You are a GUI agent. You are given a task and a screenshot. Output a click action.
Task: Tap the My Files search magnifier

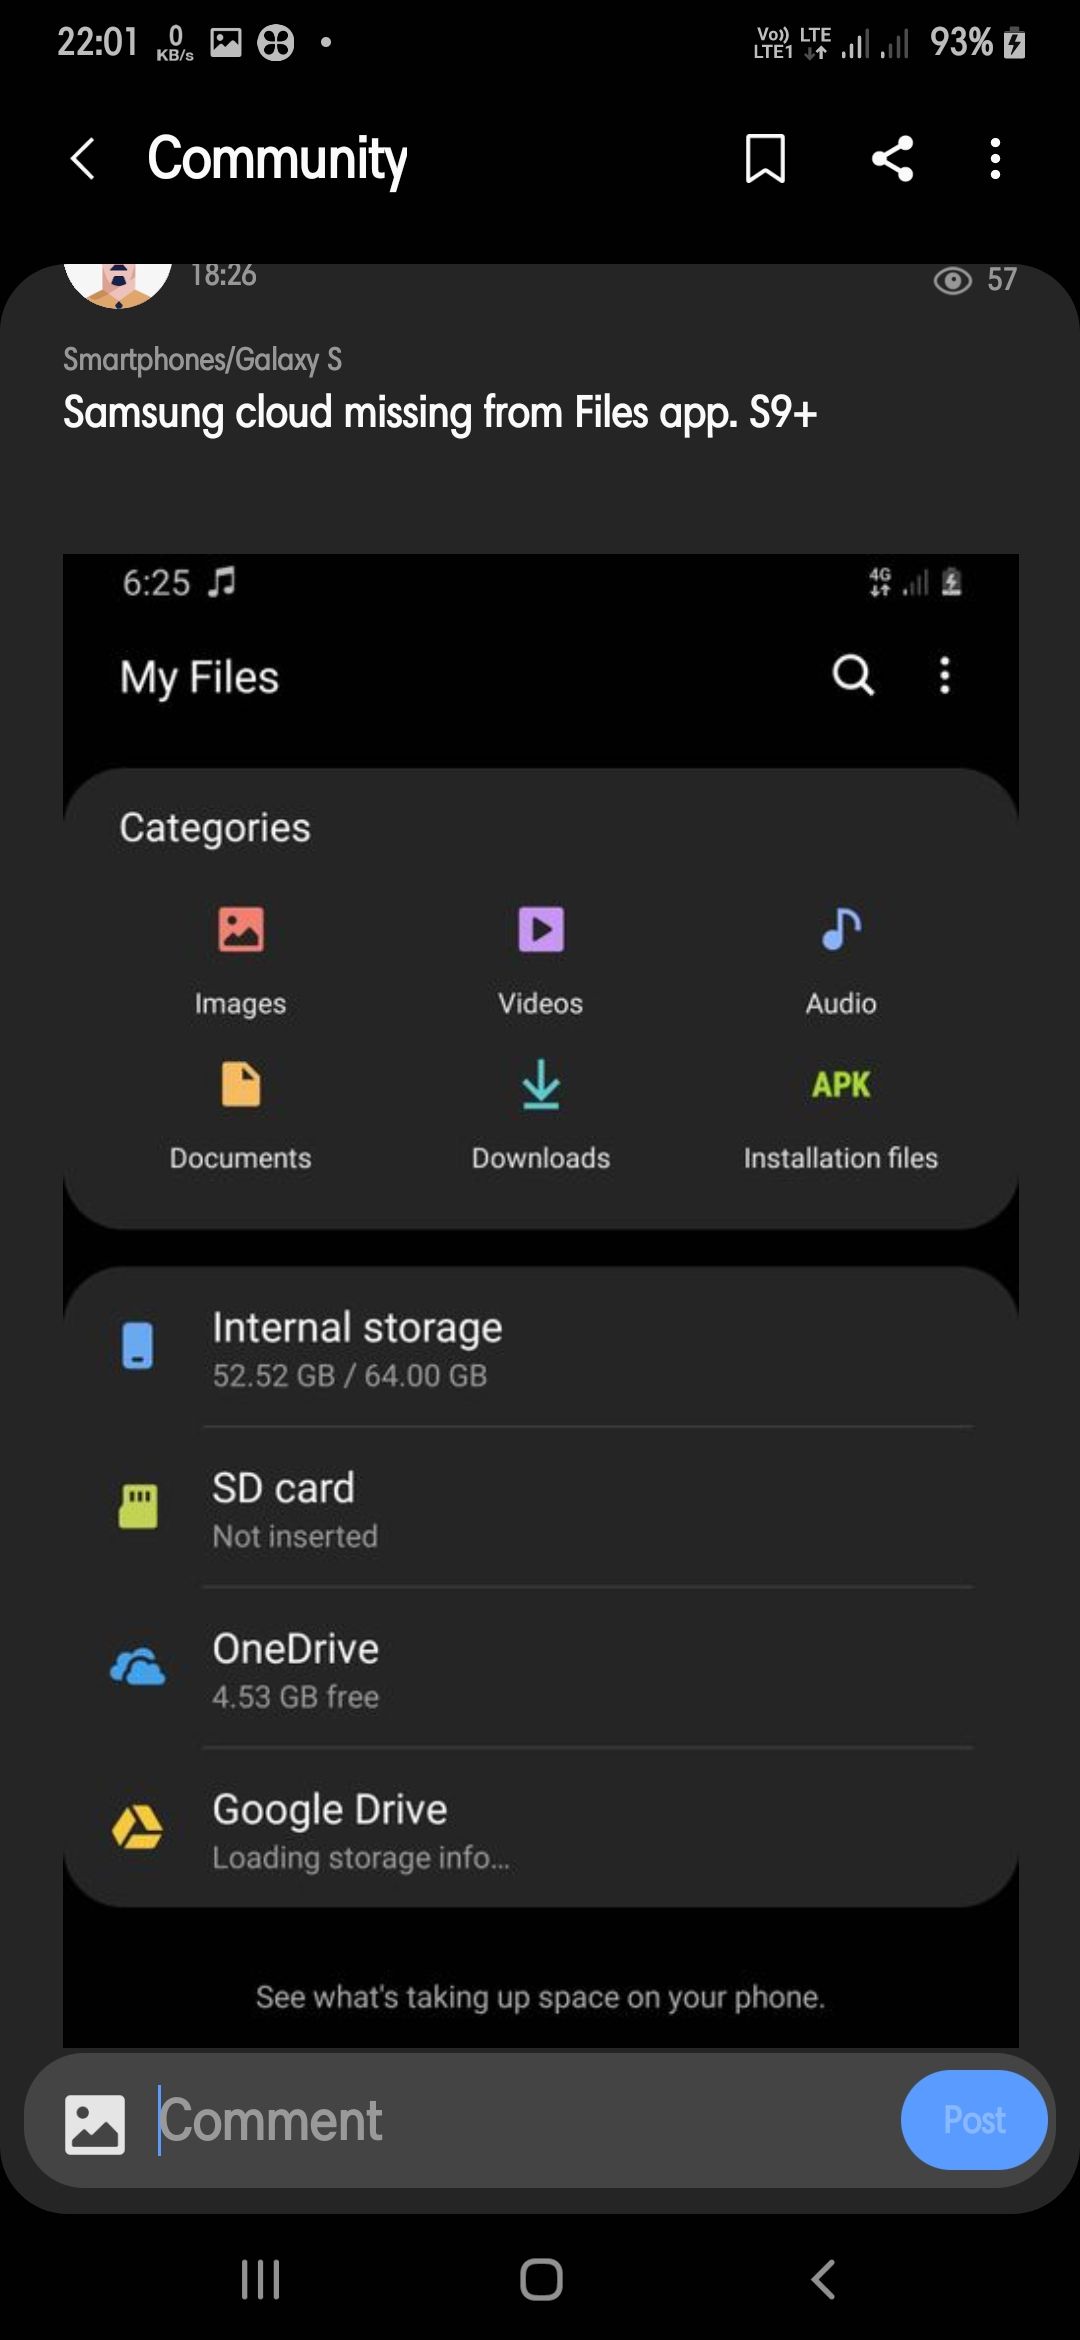853,675
